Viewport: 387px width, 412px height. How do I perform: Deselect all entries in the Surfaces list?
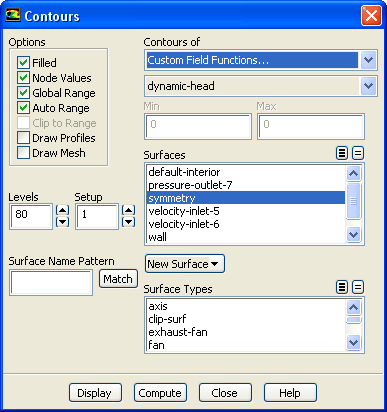point(358,153)
